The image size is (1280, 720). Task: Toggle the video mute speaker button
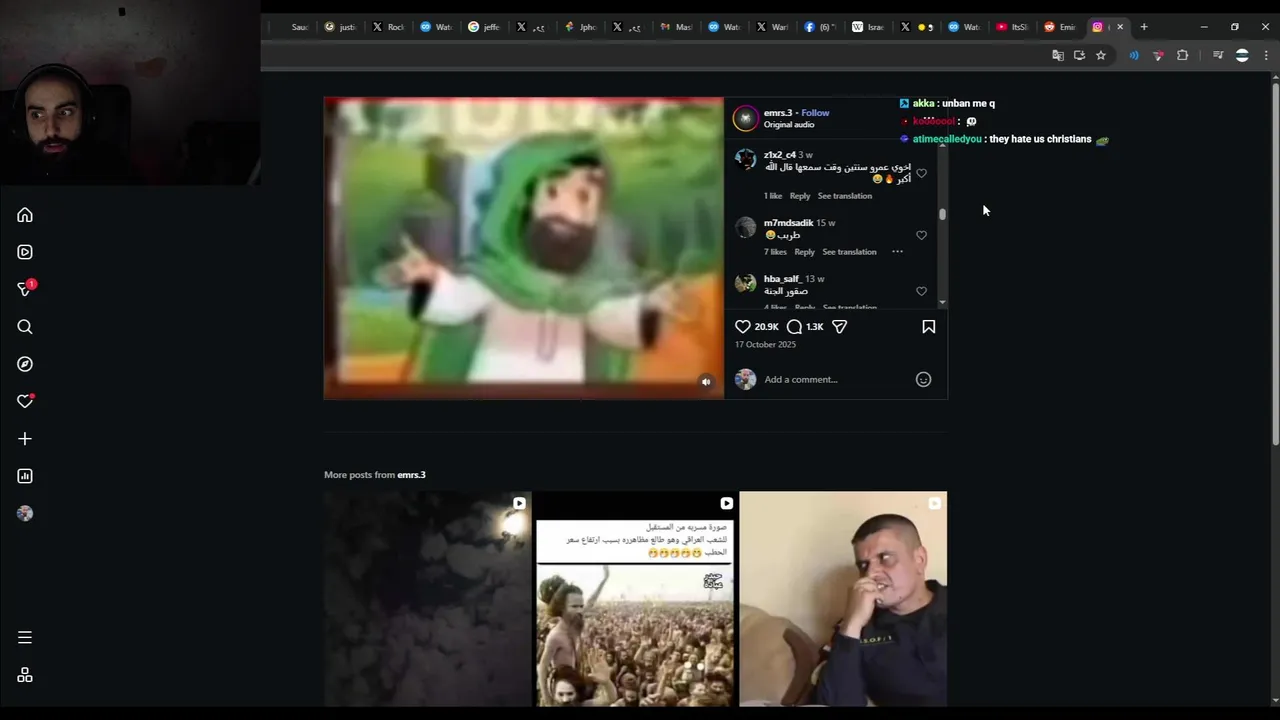click(706, 382)
